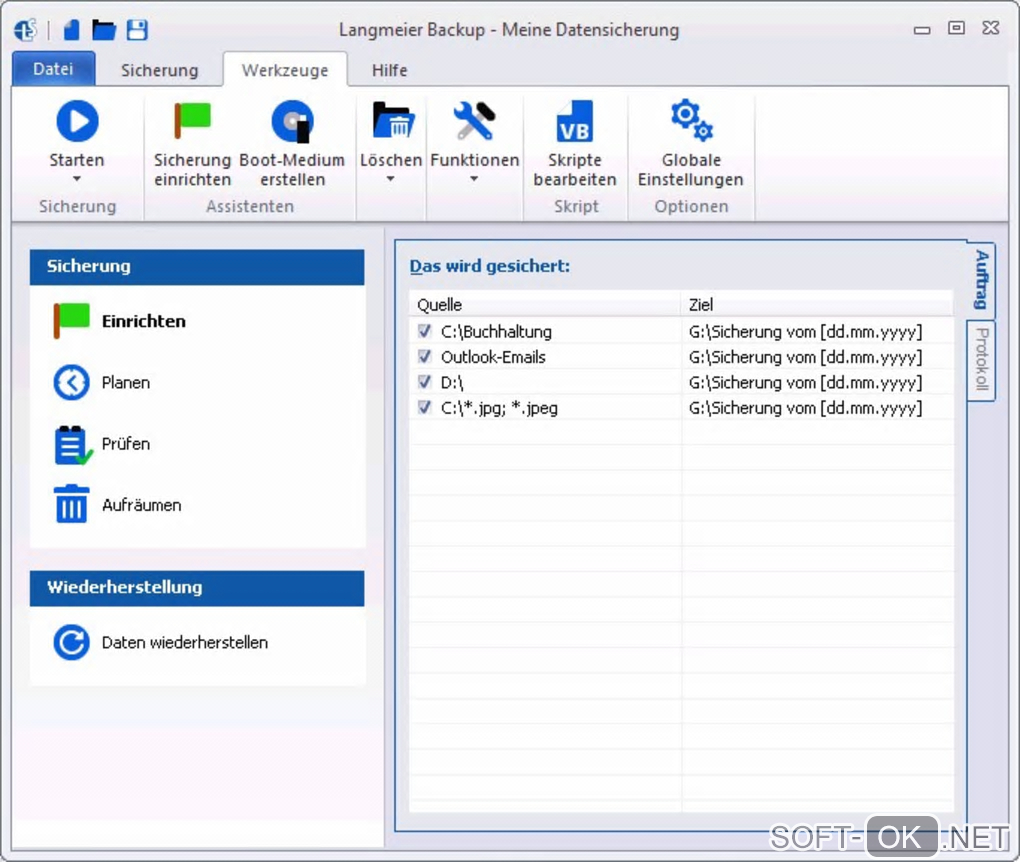Click the Daten wiederherstellen restore icon
1020x862 pixels.
(x=71, y=643)
